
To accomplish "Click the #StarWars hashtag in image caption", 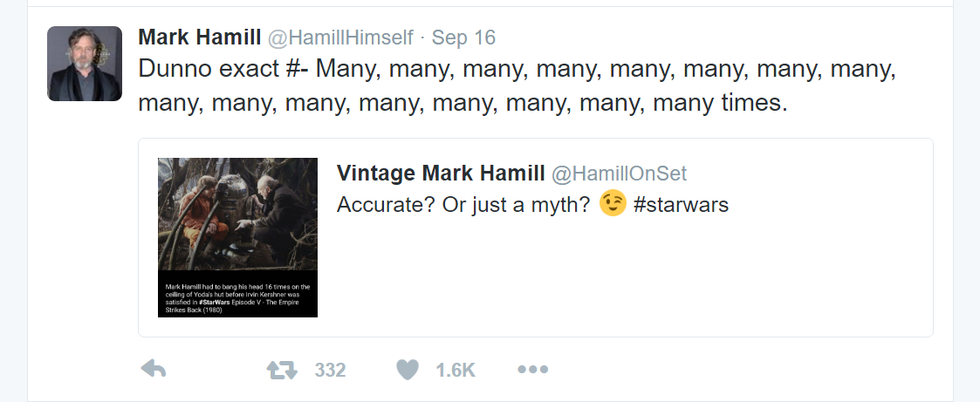I will [216, 300].
